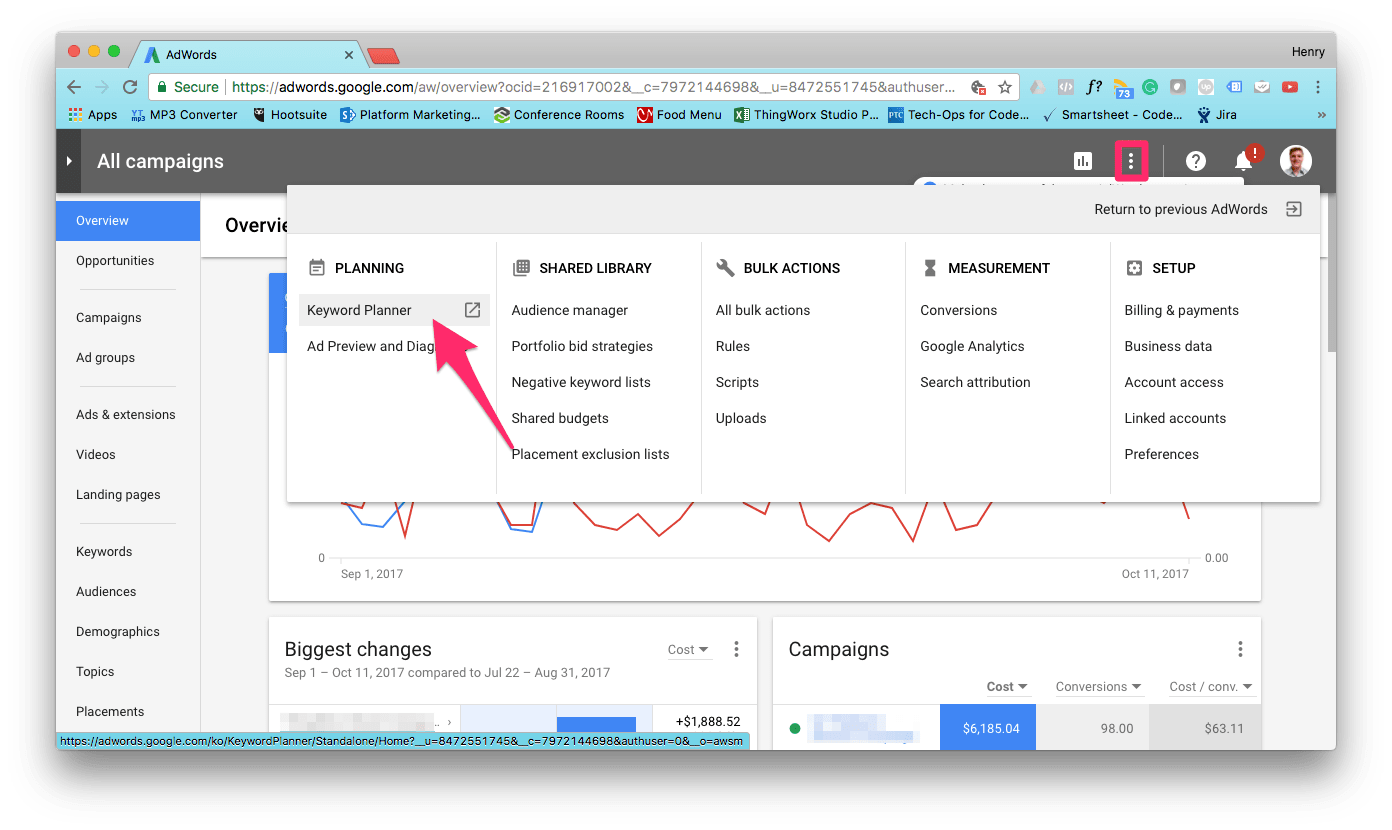
Task: Open the Conversions column dropdown
Action: tap(1098, 687)
